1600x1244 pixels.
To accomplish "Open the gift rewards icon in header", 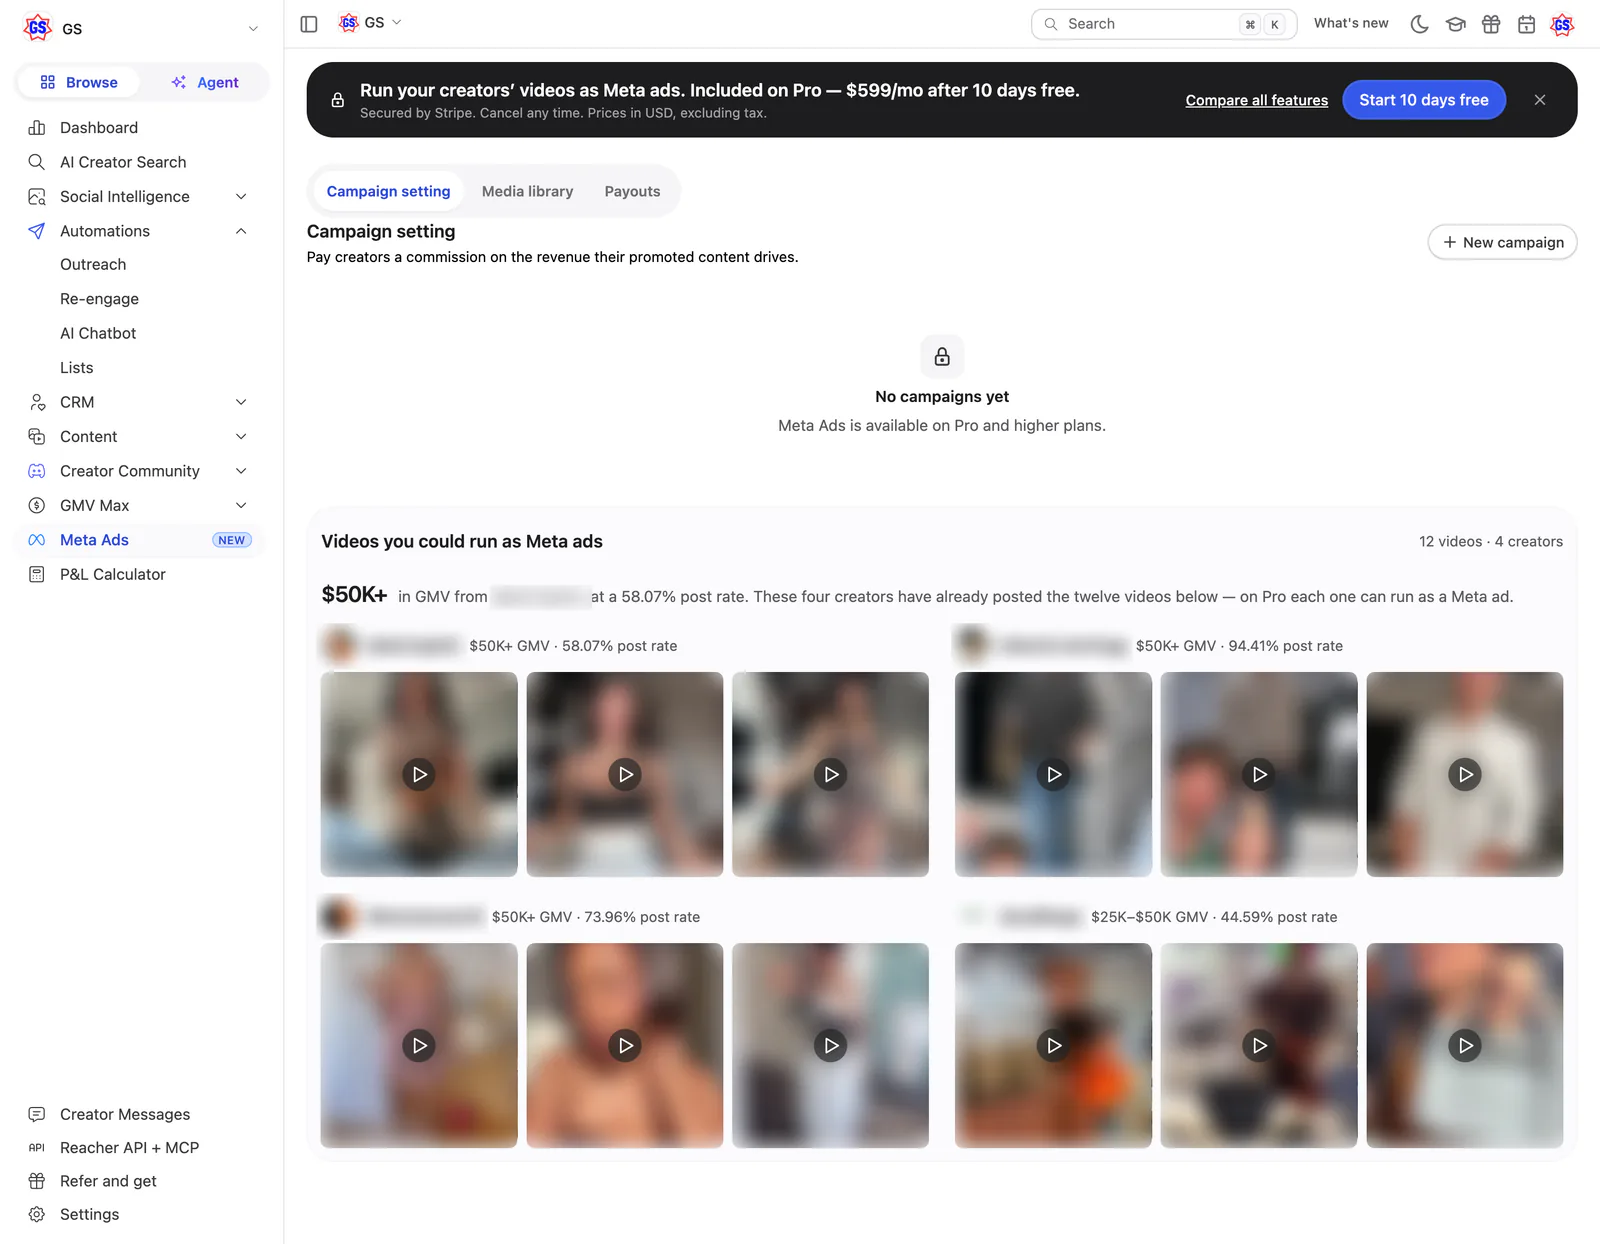I will click(x=1491, y=24).
